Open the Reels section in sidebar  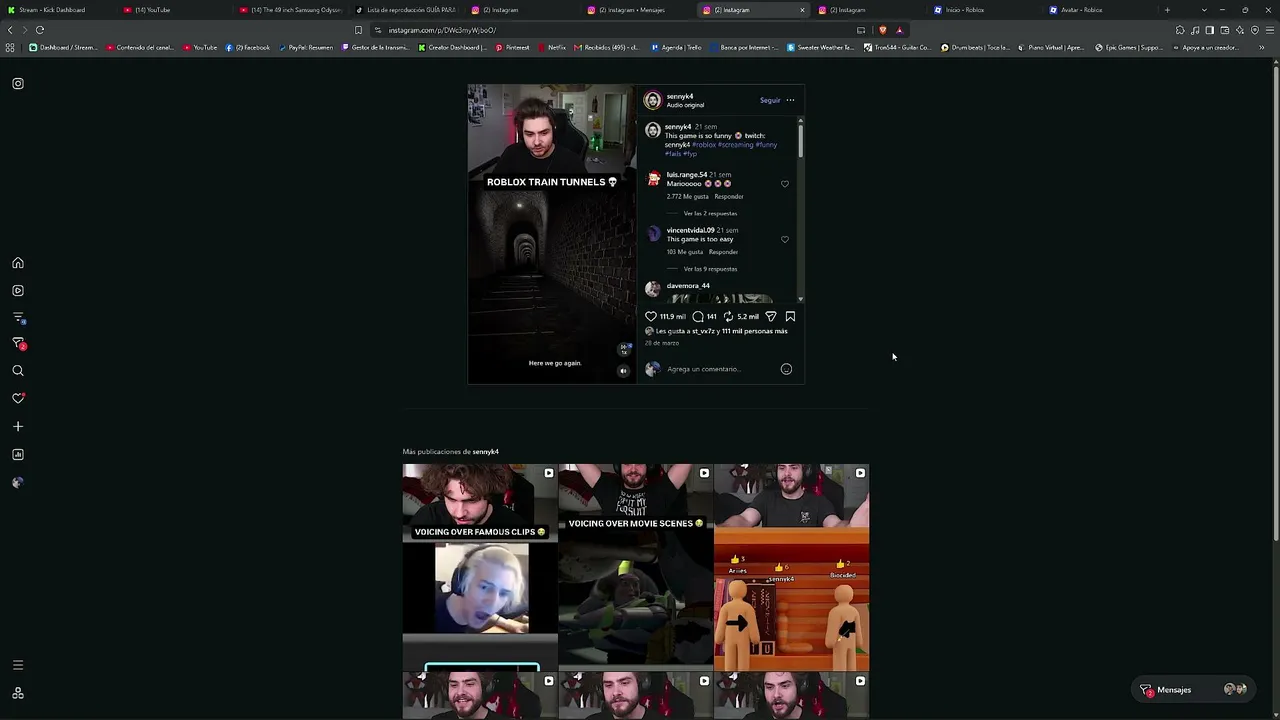18,291
